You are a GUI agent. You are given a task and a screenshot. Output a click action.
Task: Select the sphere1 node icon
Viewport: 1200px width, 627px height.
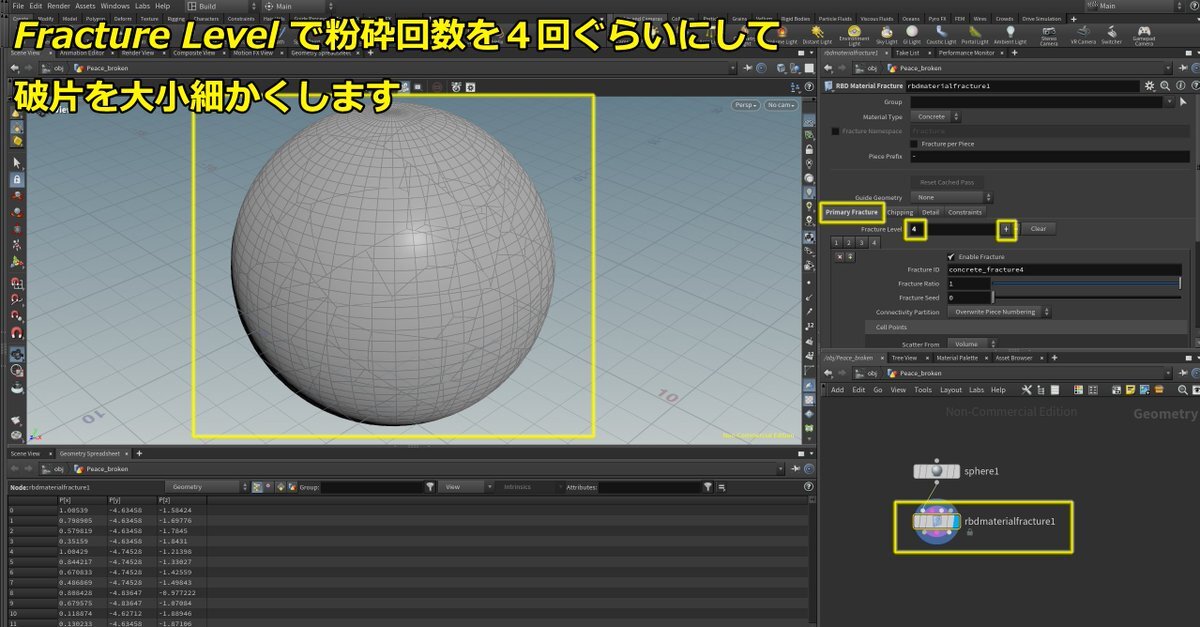click(x=935, y=471)
